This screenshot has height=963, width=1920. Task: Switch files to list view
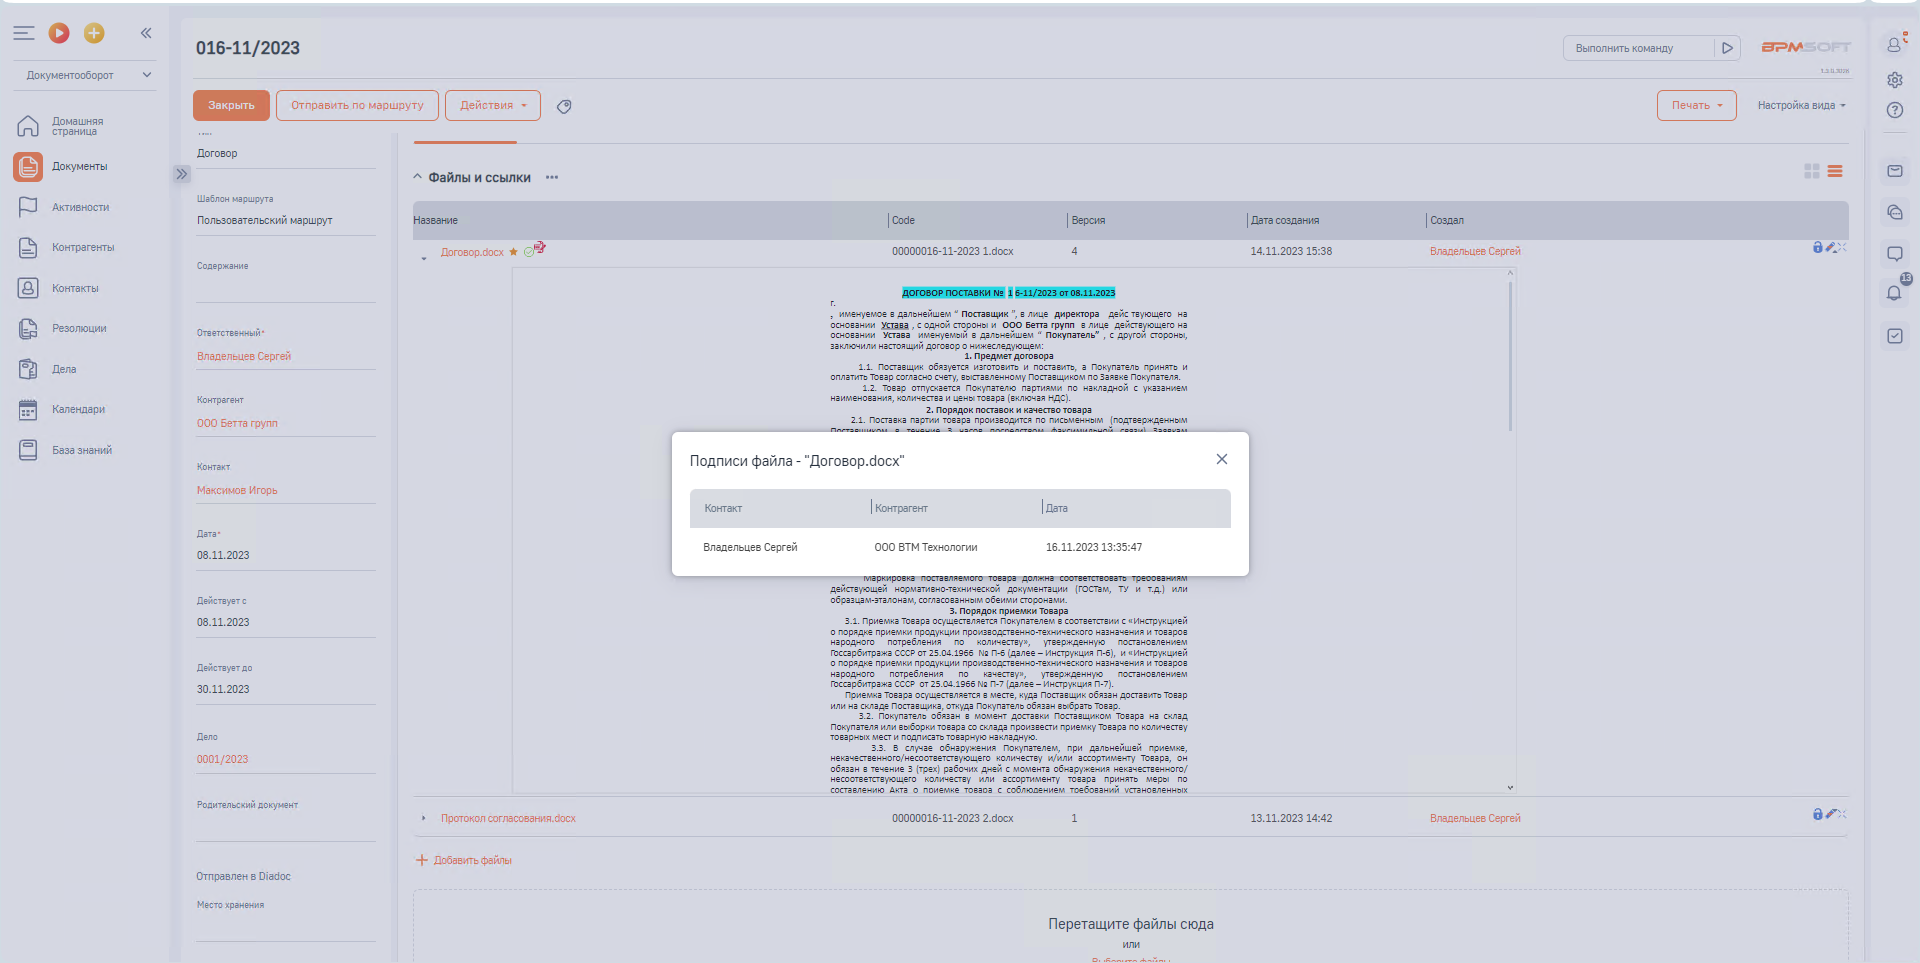coord(1835,171)
